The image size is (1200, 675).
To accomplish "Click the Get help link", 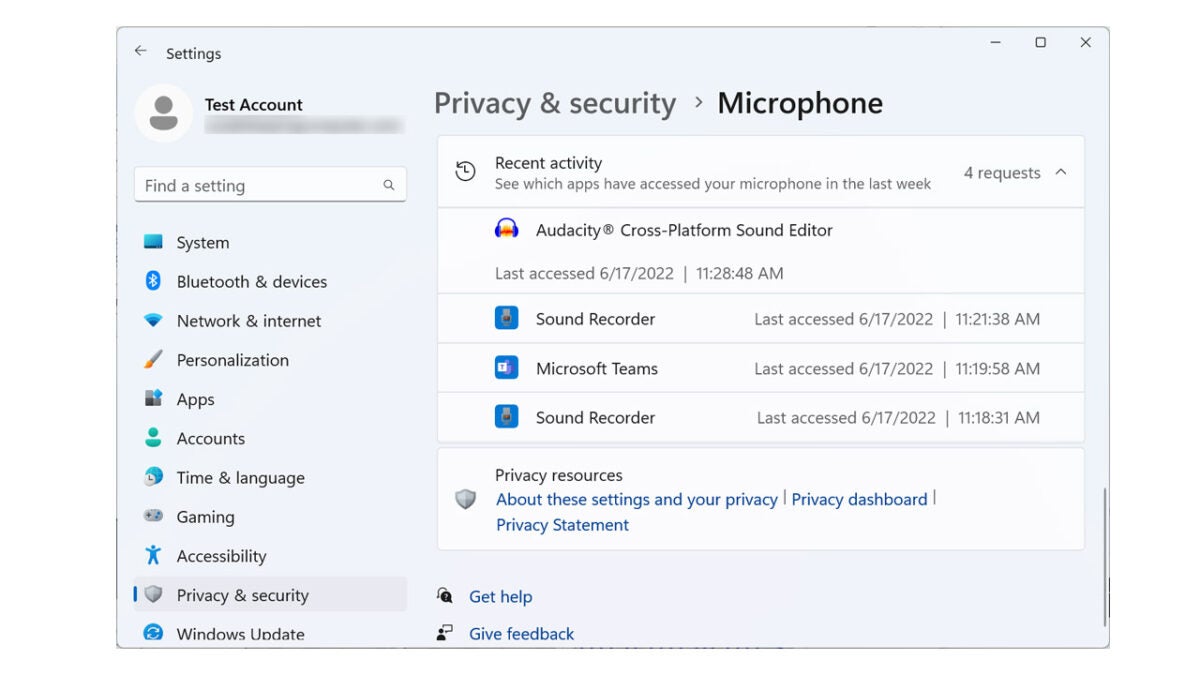I will (x=500, y=596).
